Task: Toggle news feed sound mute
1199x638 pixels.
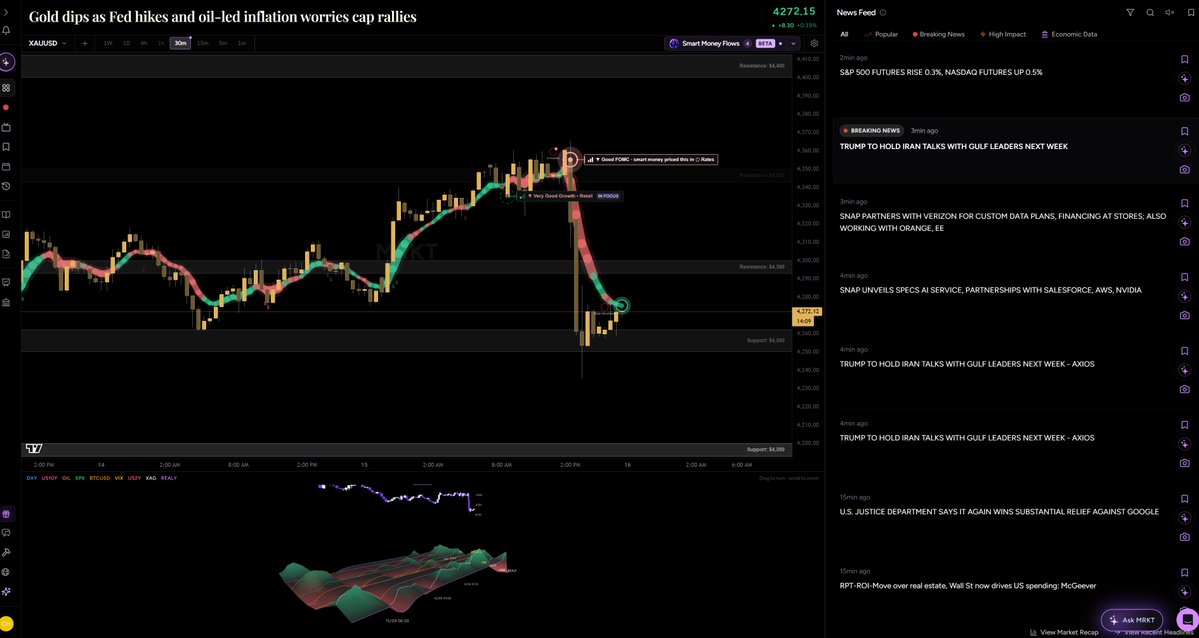Action: 1169,12
